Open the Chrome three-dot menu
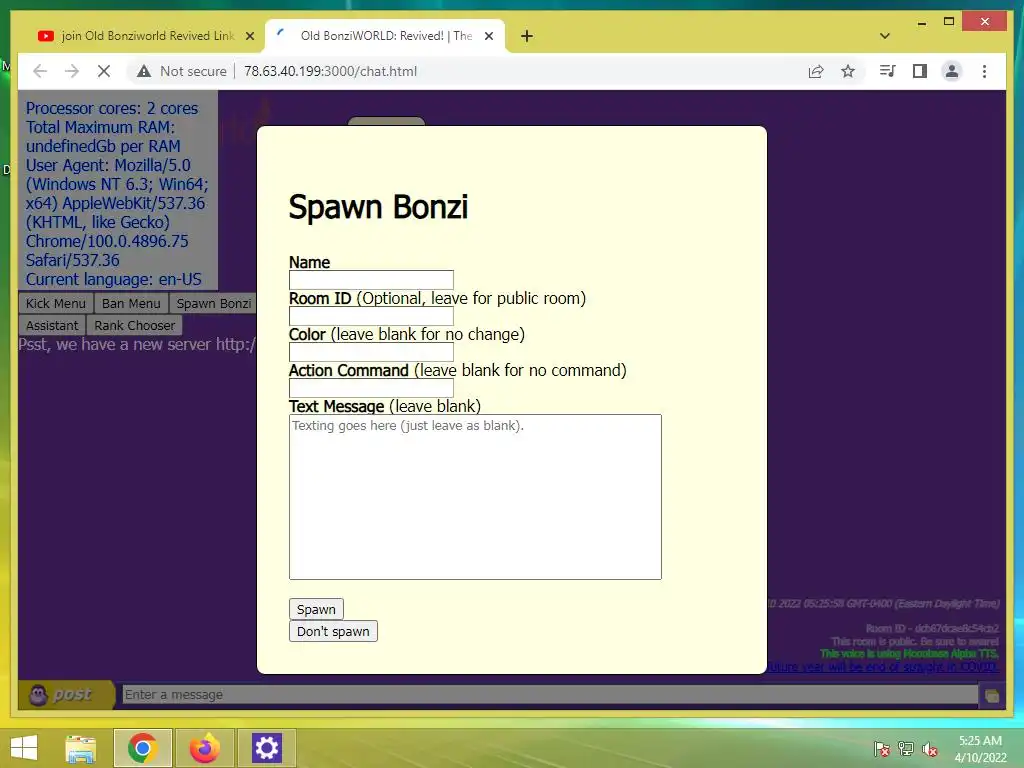1024x768 pixels. [x=984, y=71]
